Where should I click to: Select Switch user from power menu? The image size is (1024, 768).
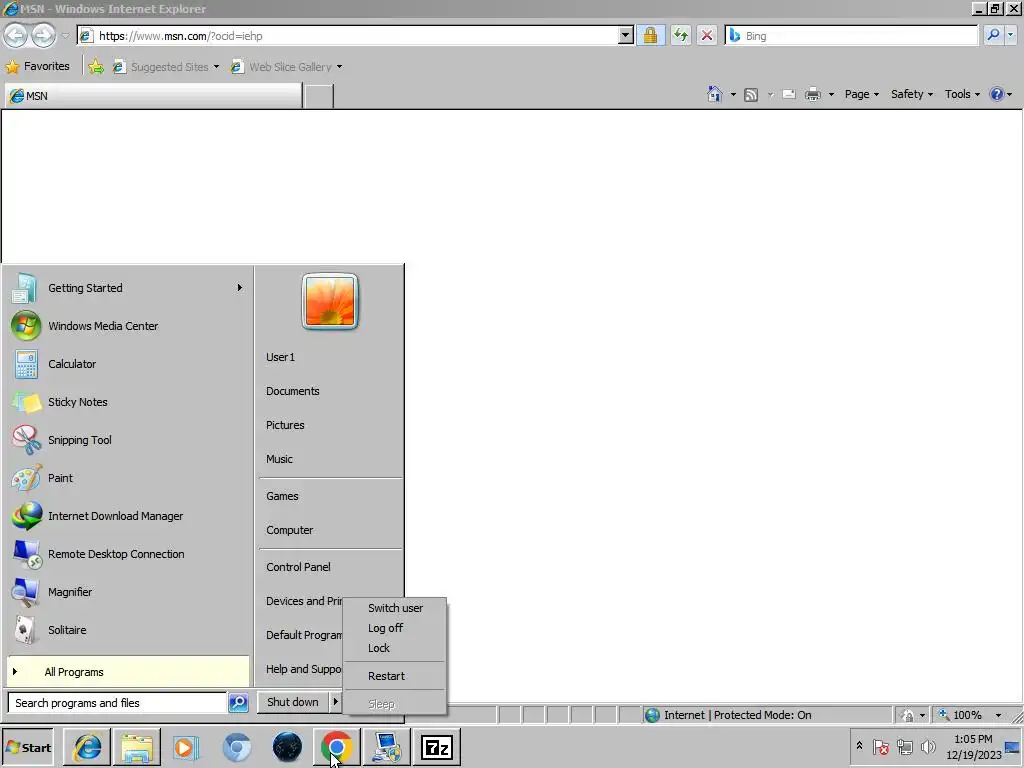point(394,608)
